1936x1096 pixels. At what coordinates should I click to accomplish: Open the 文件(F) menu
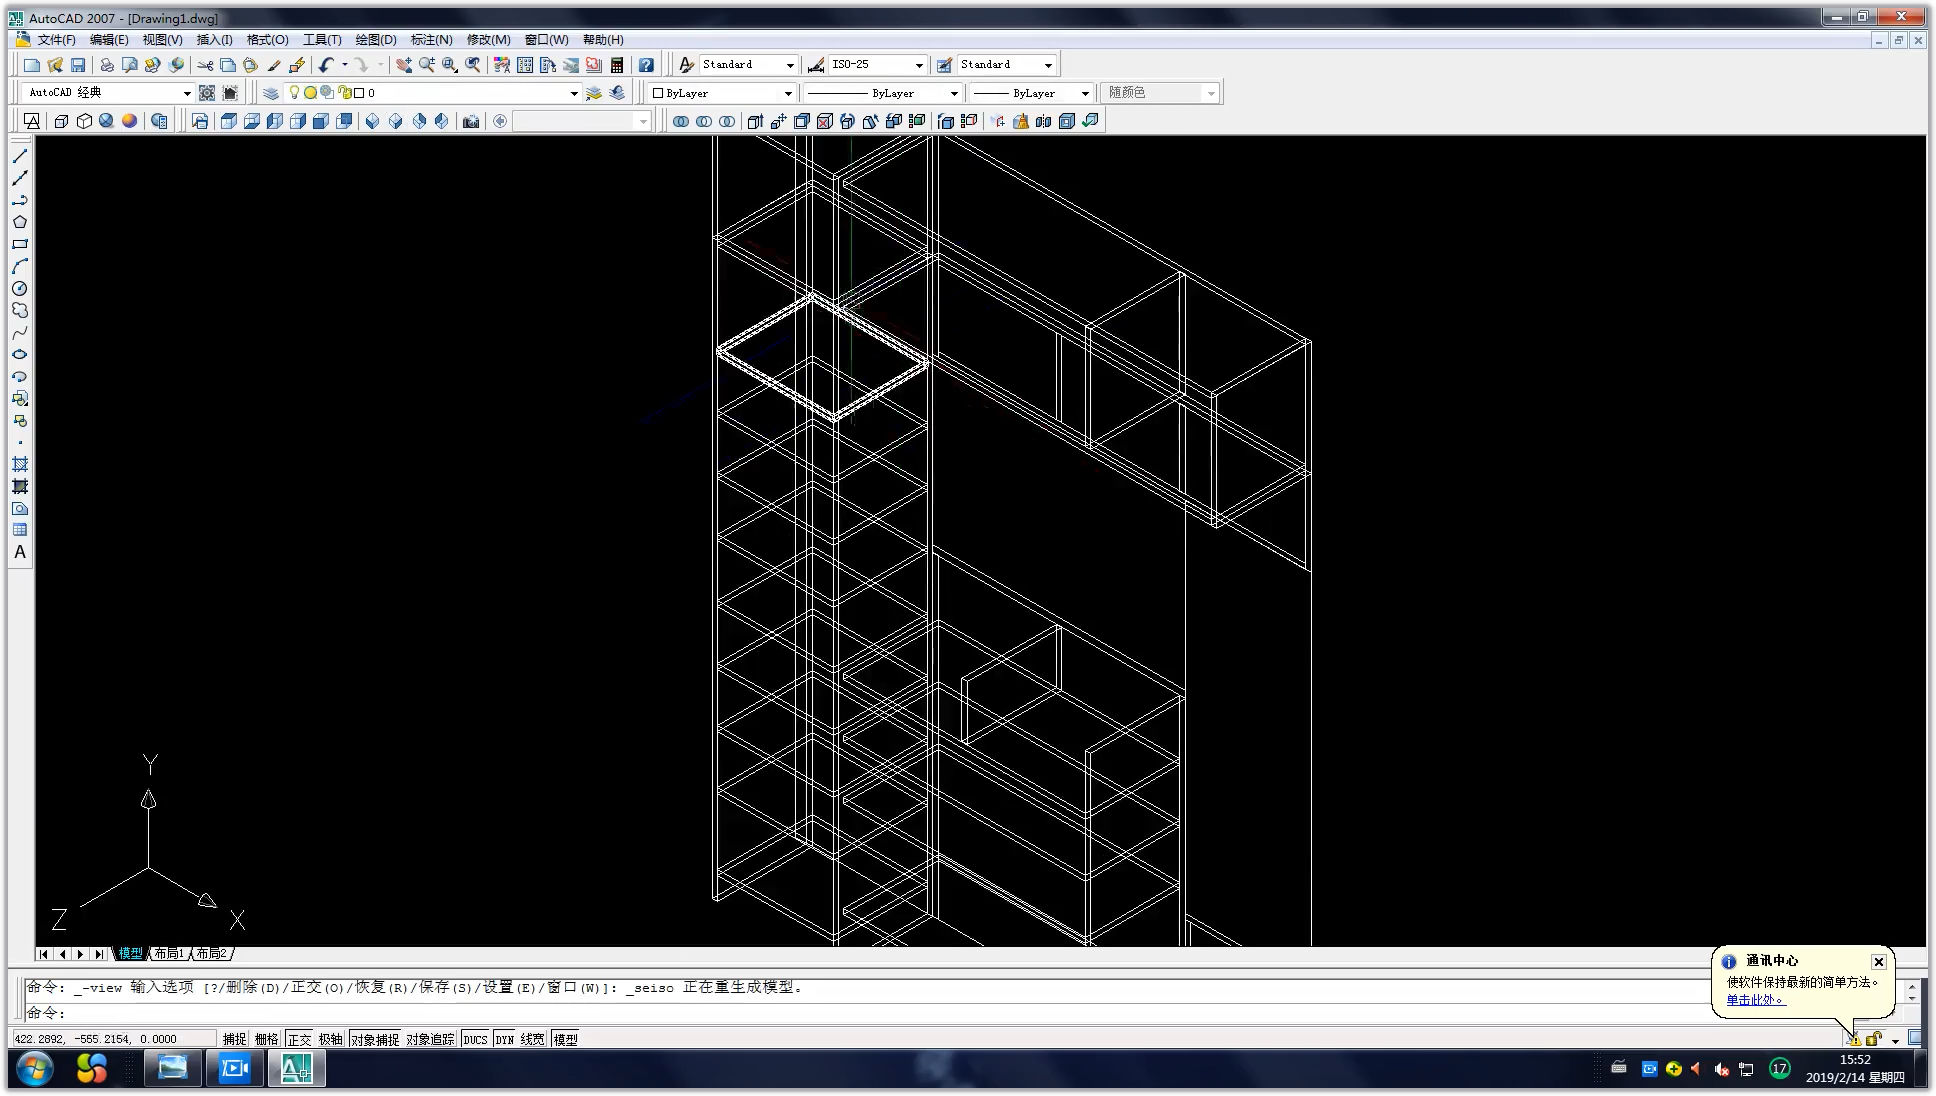56,40
